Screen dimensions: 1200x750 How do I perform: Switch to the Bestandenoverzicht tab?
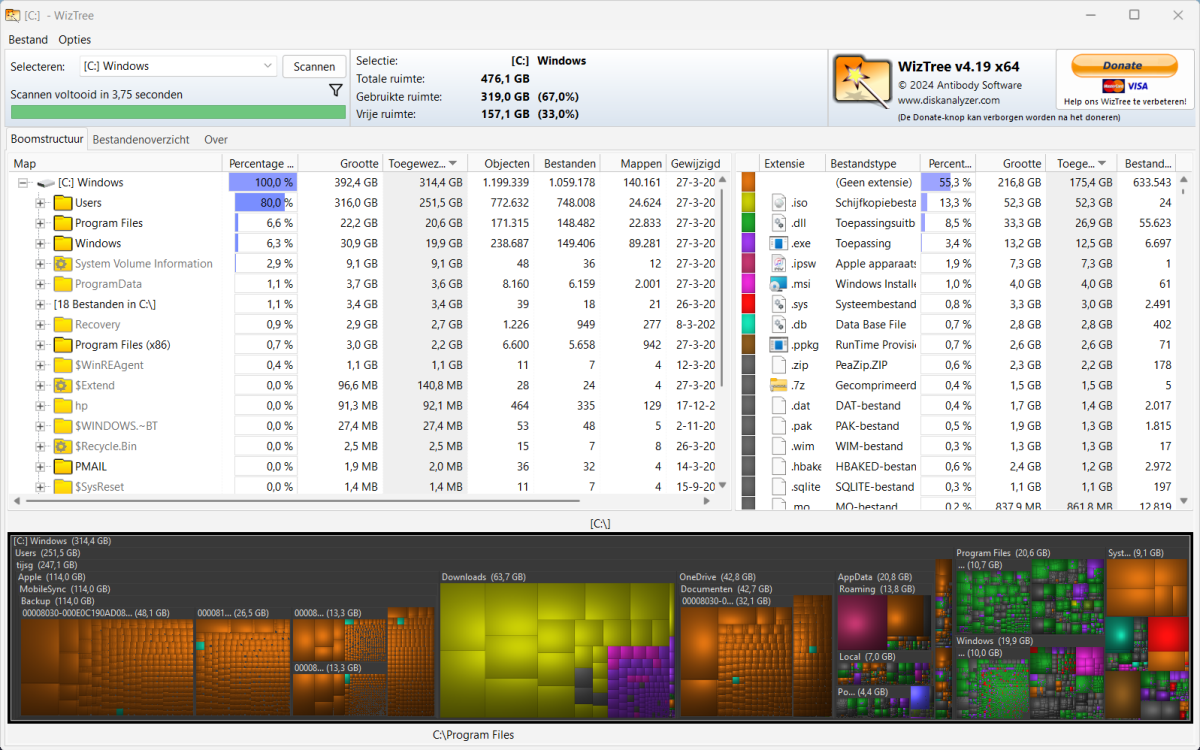point(141,140)
